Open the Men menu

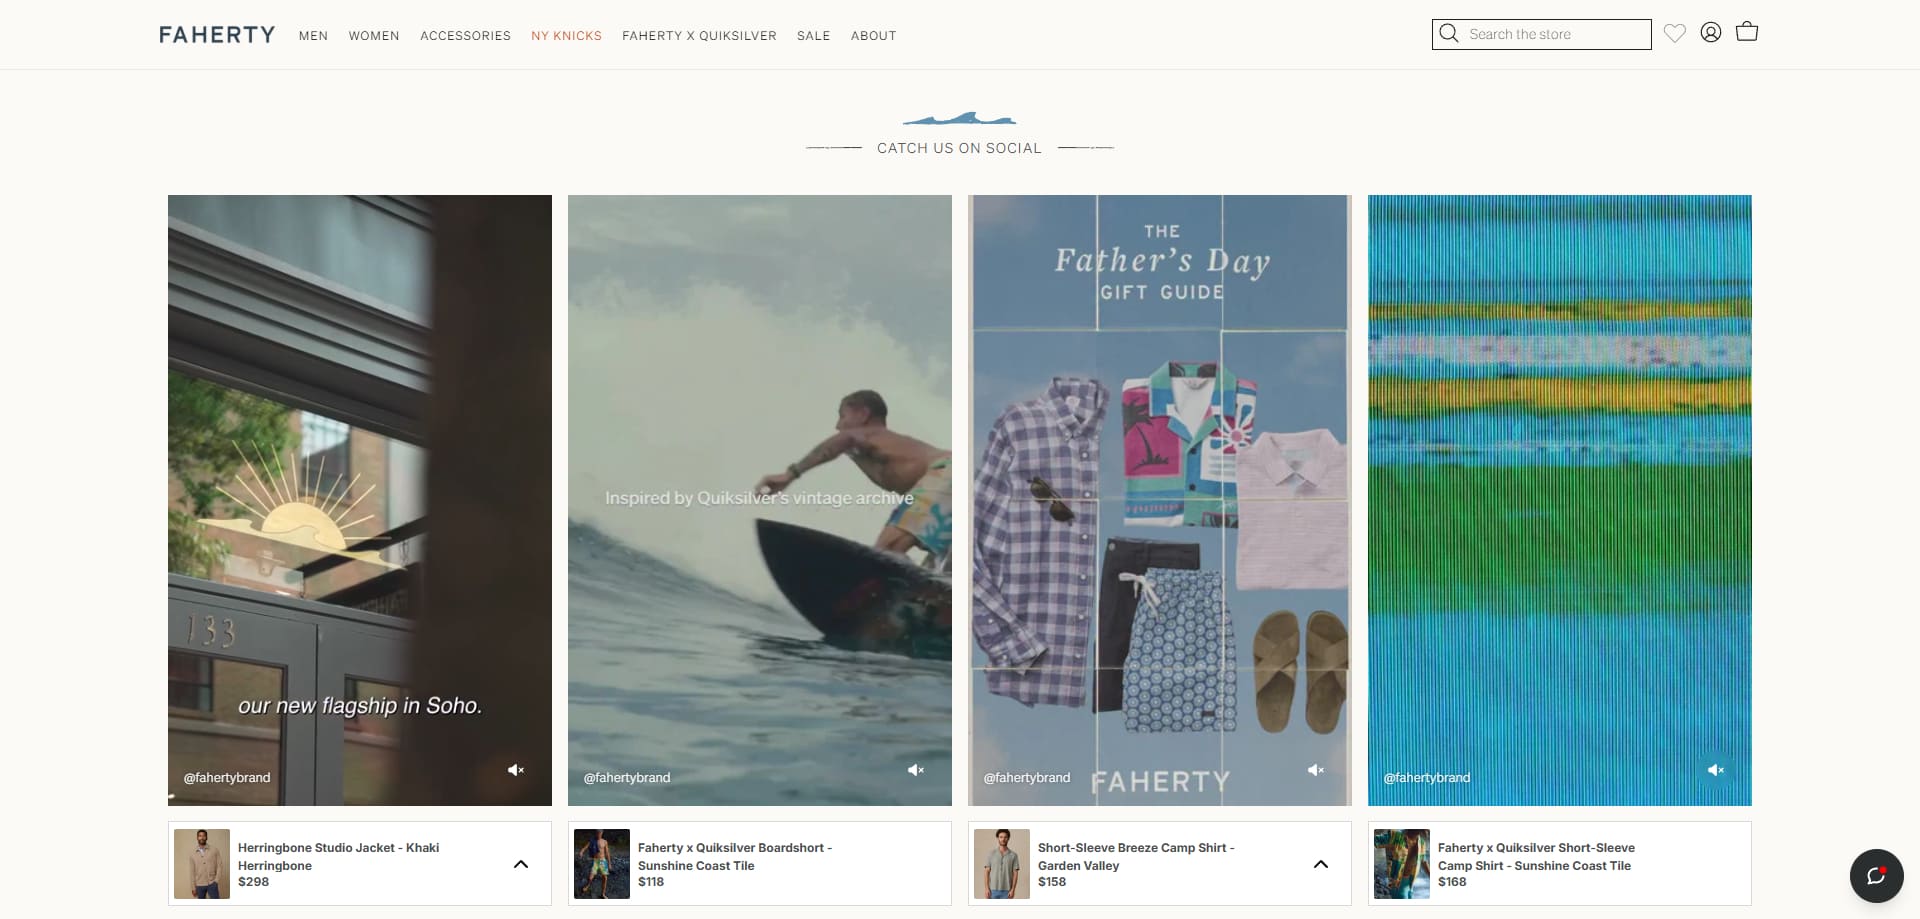(313, 36)
